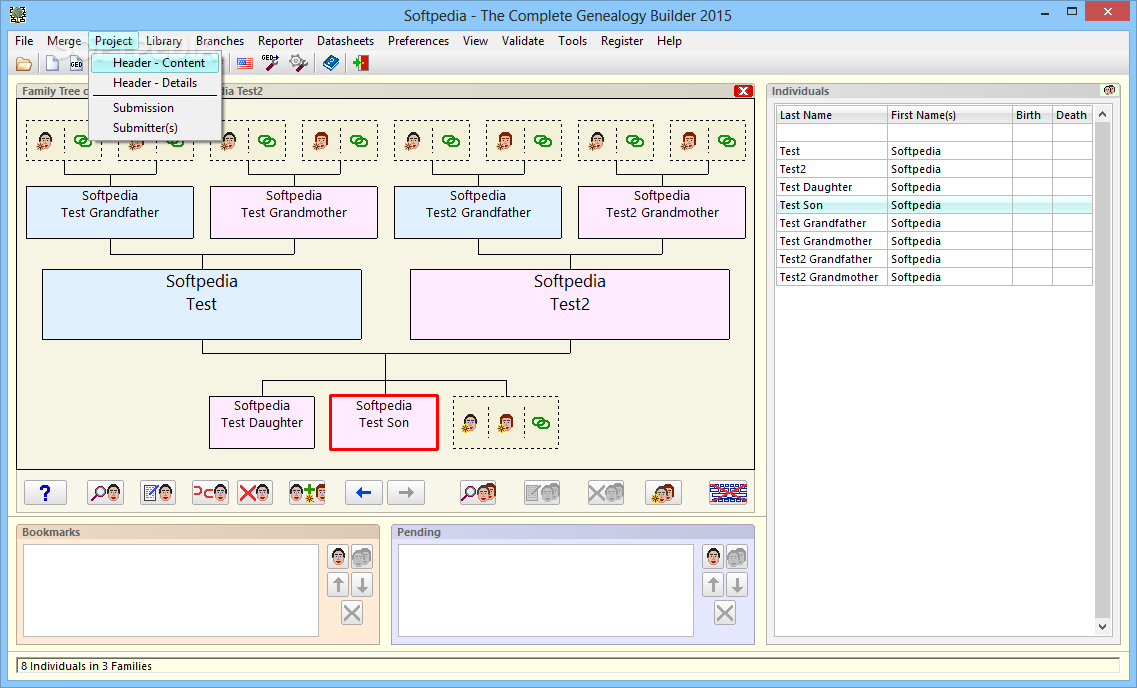
Task: Add individual to Pending with face icon
Action: [714, 558]
